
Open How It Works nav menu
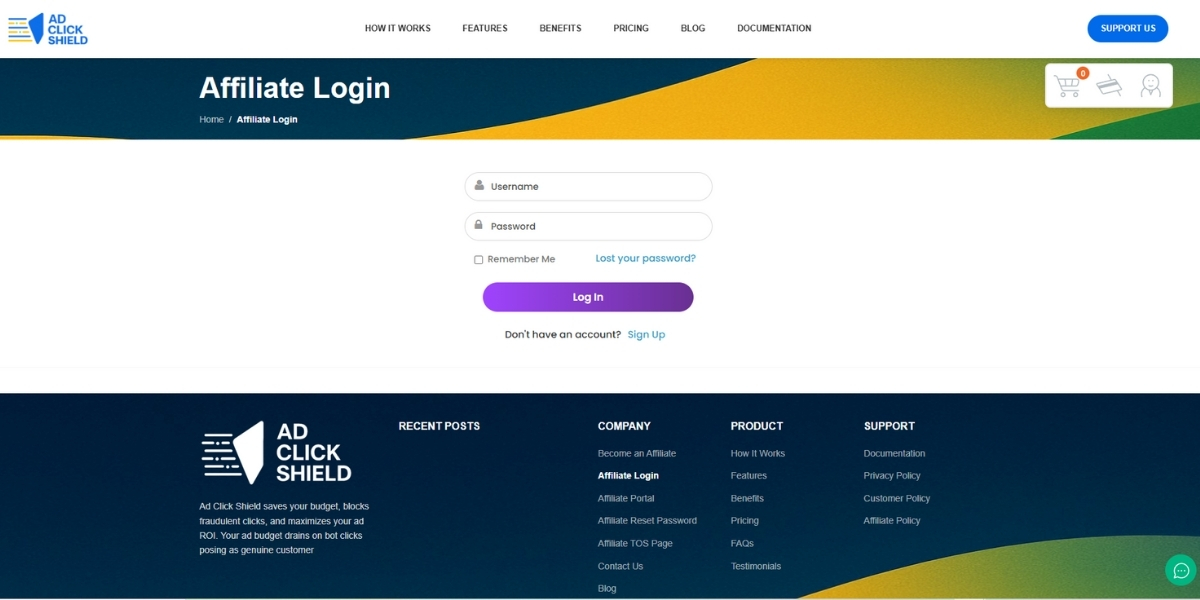pyautogui.click(x=397, y=28)
